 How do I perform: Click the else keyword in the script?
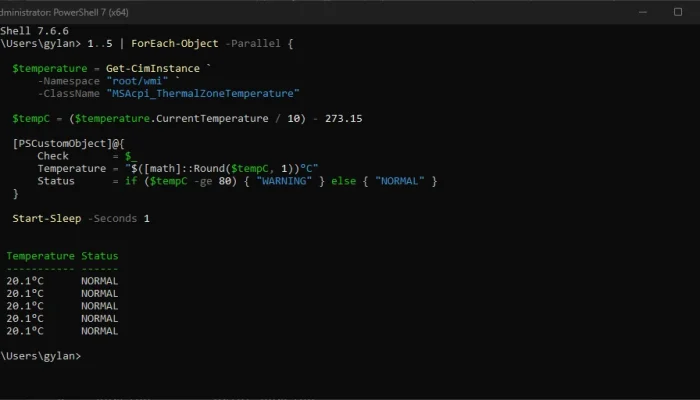(343, 181)
